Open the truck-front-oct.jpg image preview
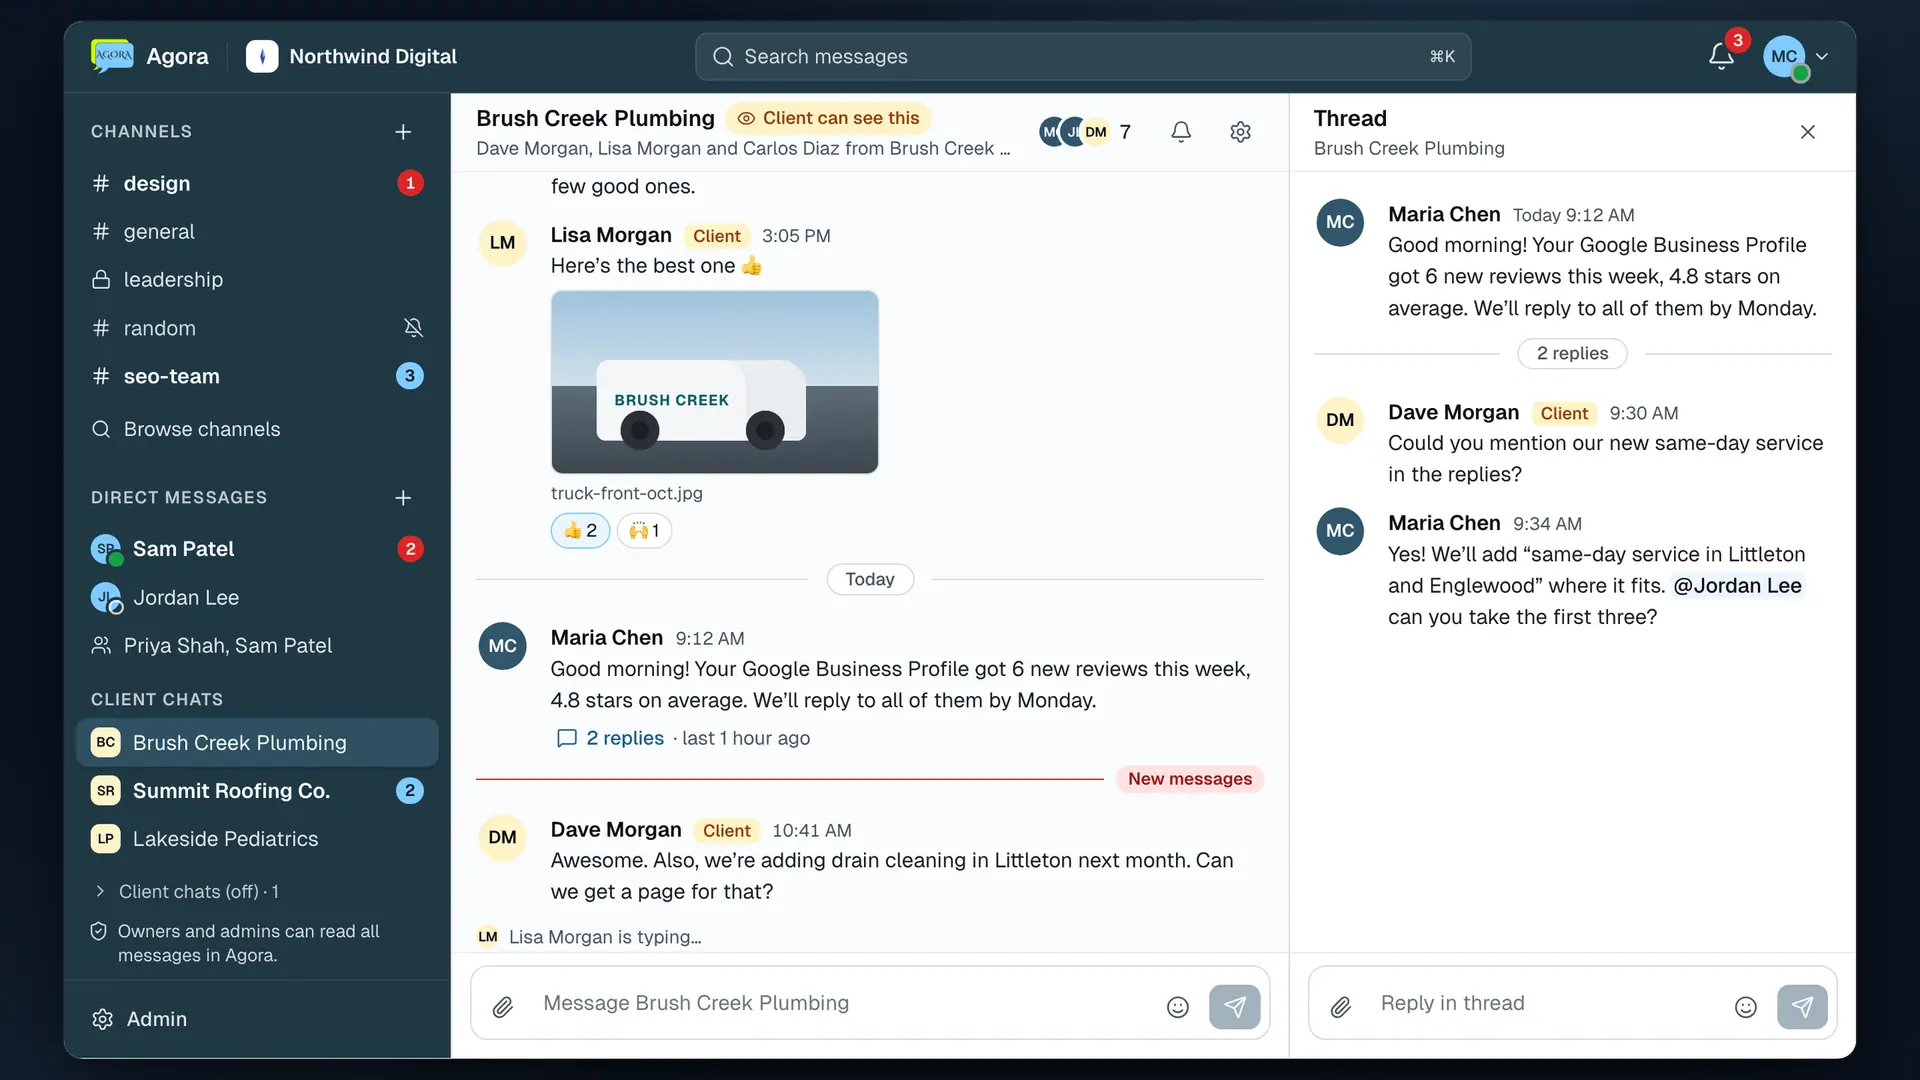 pyautogui.click(x=715, y=382)
